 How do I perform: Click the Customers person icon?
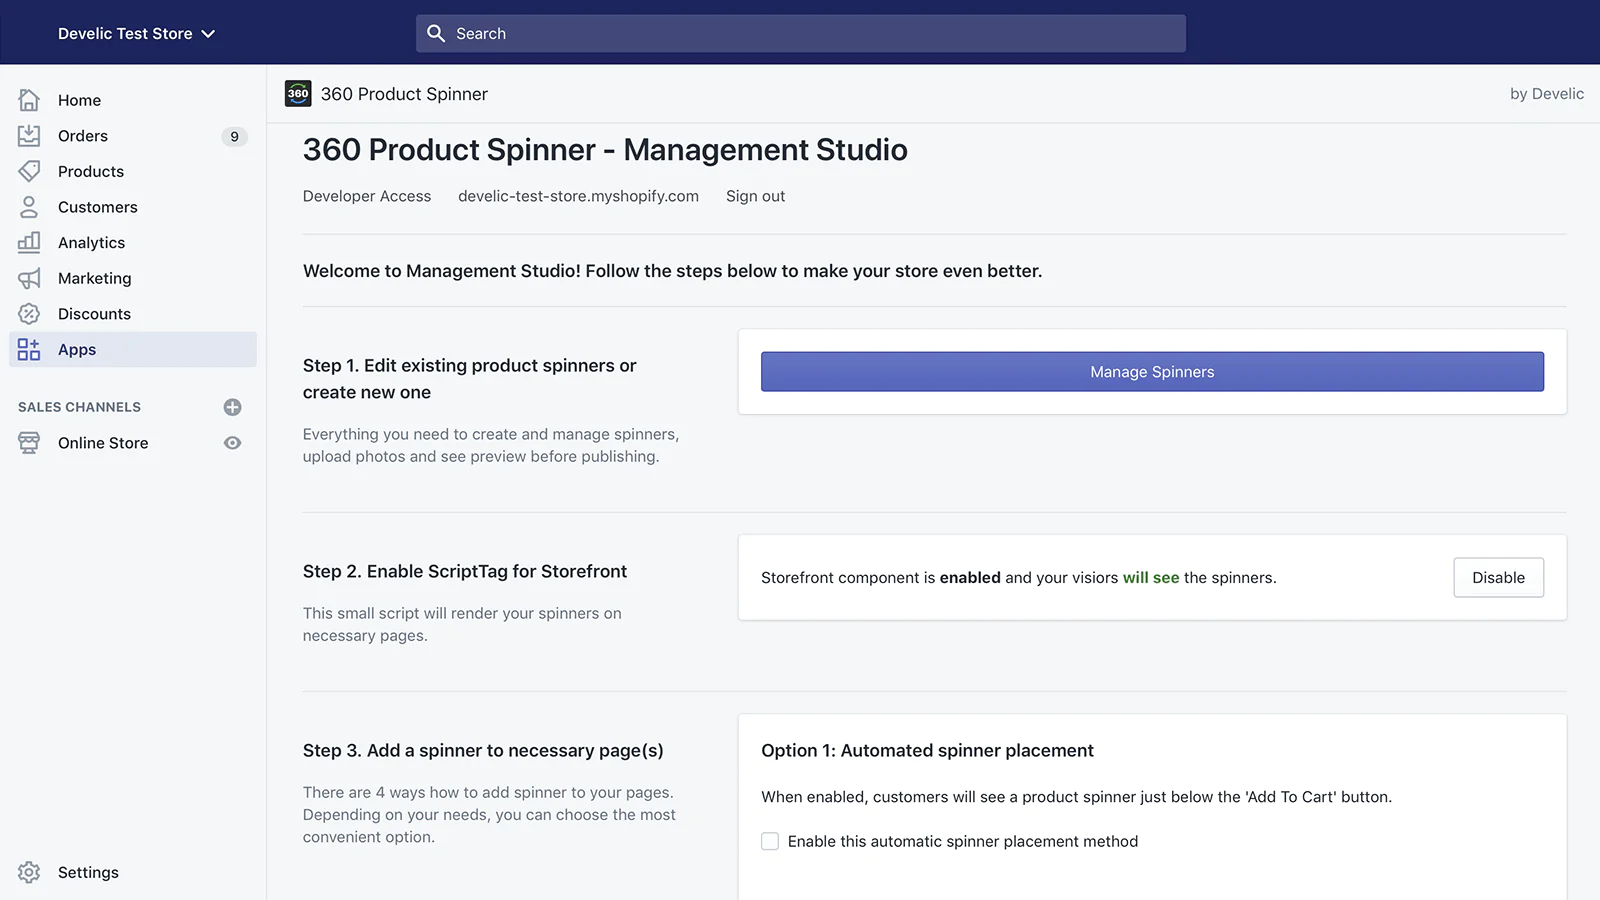tap(29, 207)
